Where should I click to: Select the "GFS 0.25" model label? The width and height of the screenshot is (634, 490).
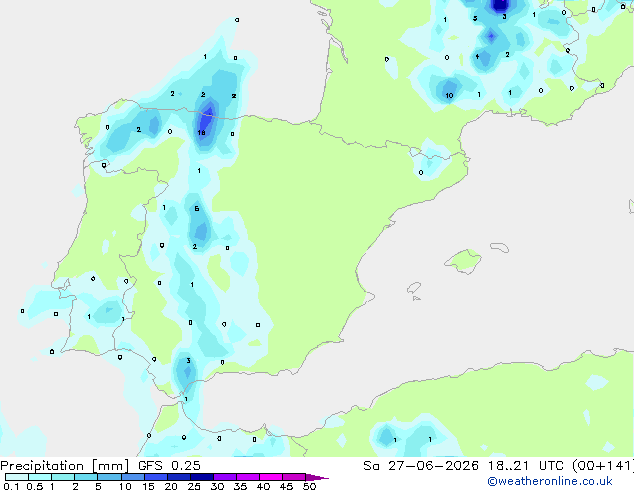(x=169, y=466)
